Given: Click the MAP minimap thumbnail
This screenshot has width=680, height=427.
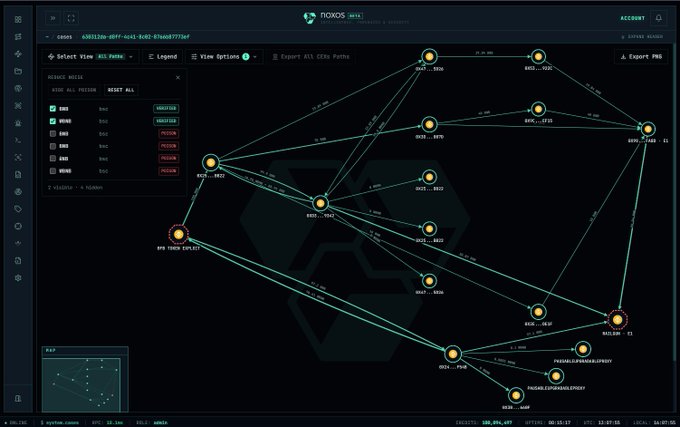Looking at the screenshot, I should coord(85,379).
